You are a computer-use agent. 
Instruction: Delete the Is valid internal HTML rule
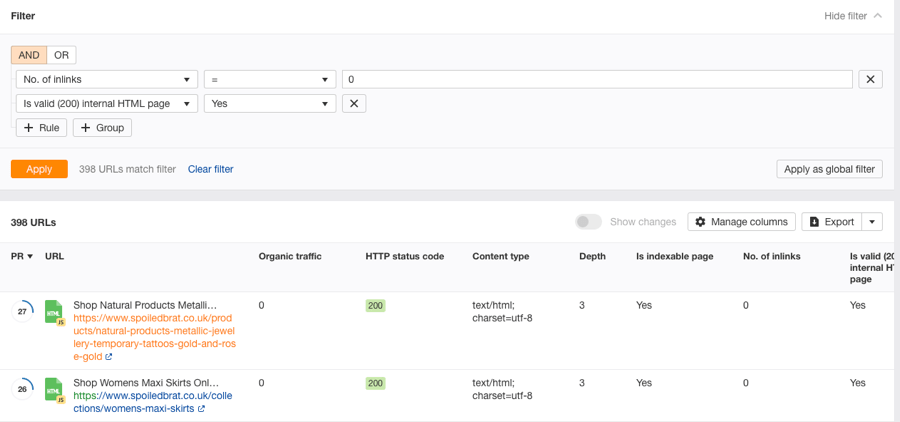pos(354,103)
